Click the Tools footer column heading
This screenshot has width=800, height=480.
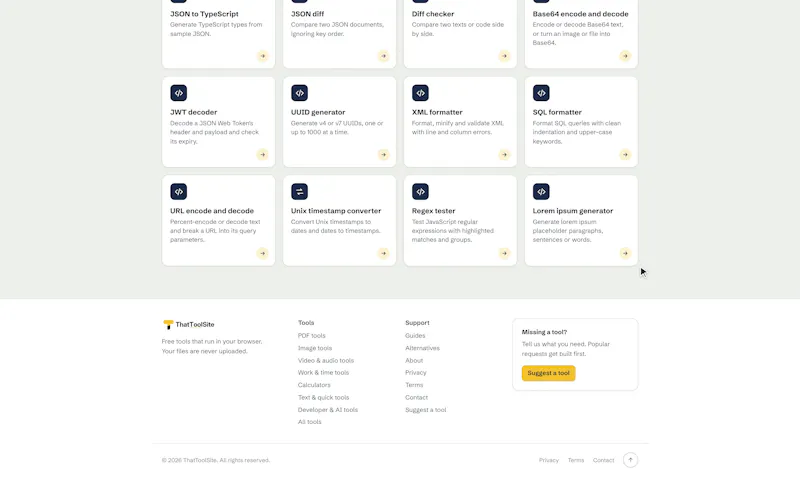coord(306,323)
